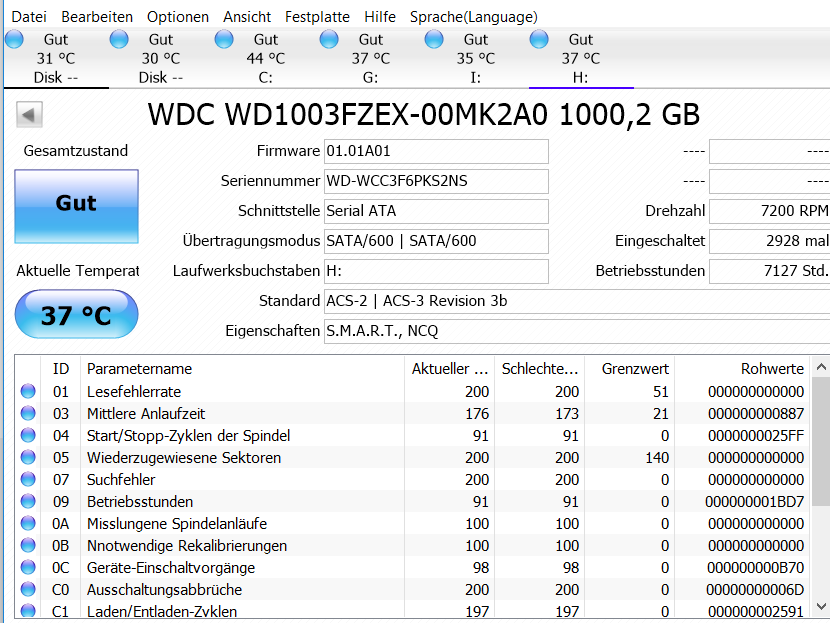Screen dimensions: 830x623
Task: Select the first Disk -- tab at 31 °C
Action: 56,59
